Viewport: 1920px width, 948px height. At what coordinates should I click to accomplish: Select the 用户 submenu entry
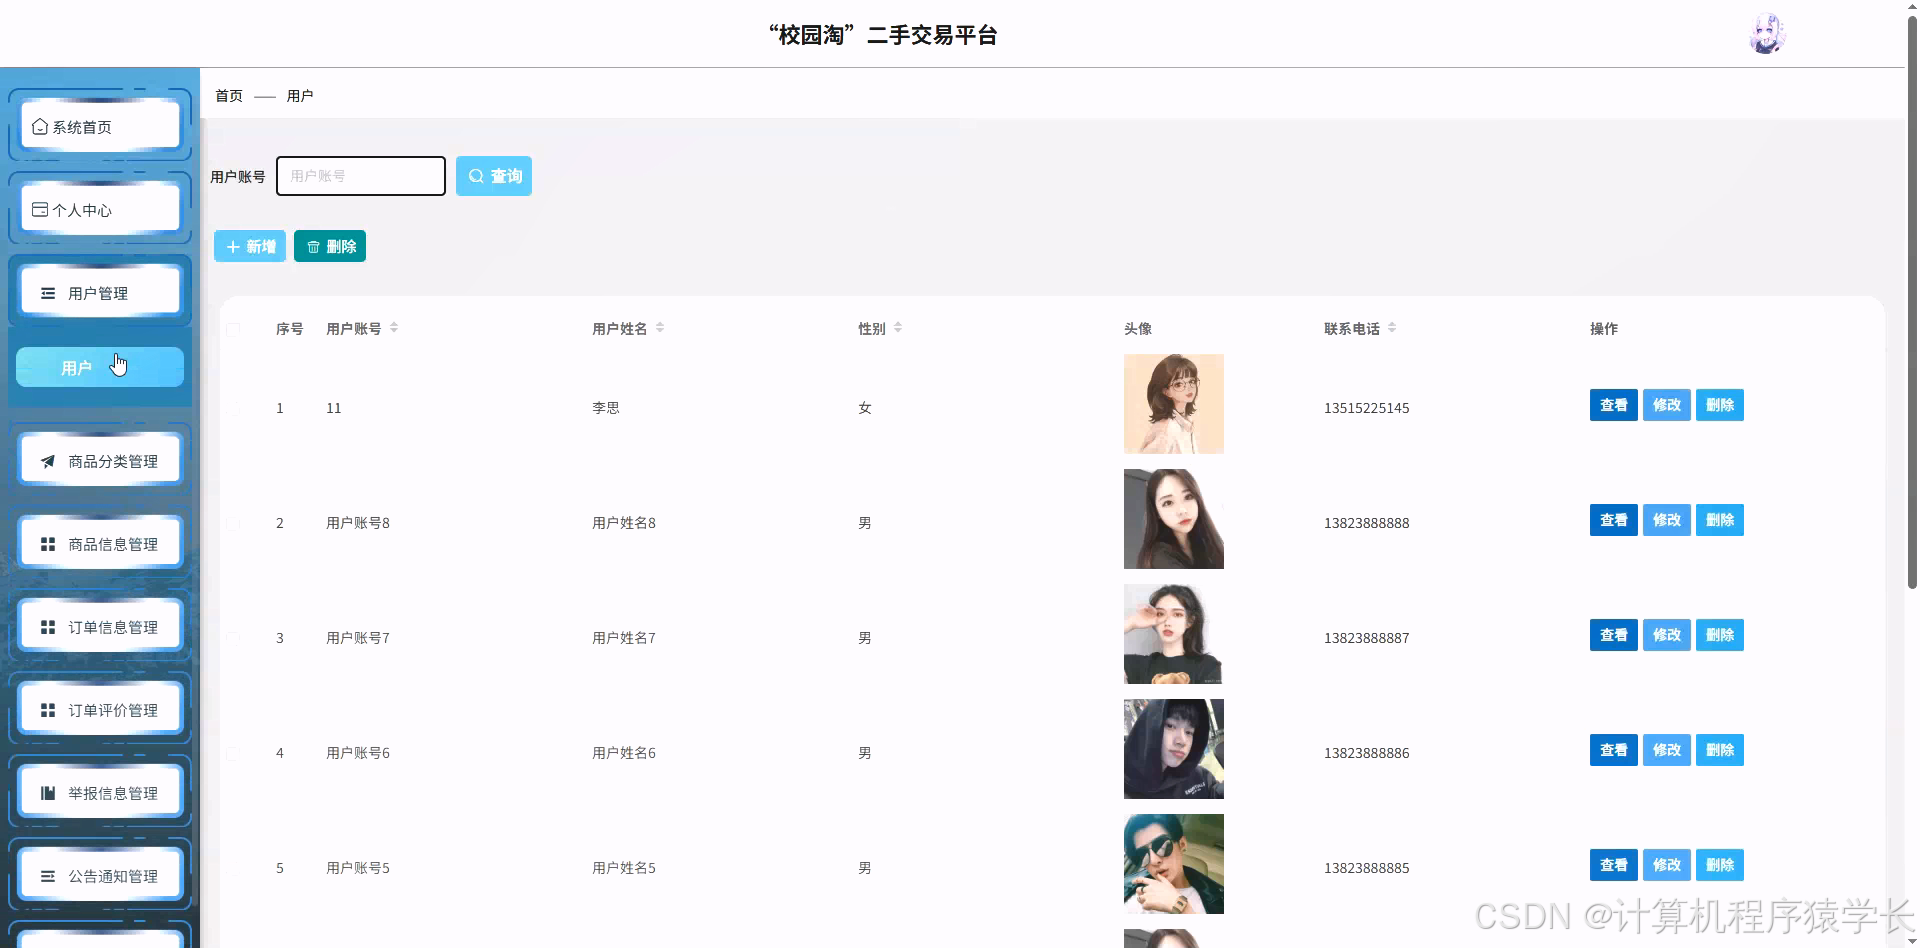pyautogui.click(x=78, y=367)
